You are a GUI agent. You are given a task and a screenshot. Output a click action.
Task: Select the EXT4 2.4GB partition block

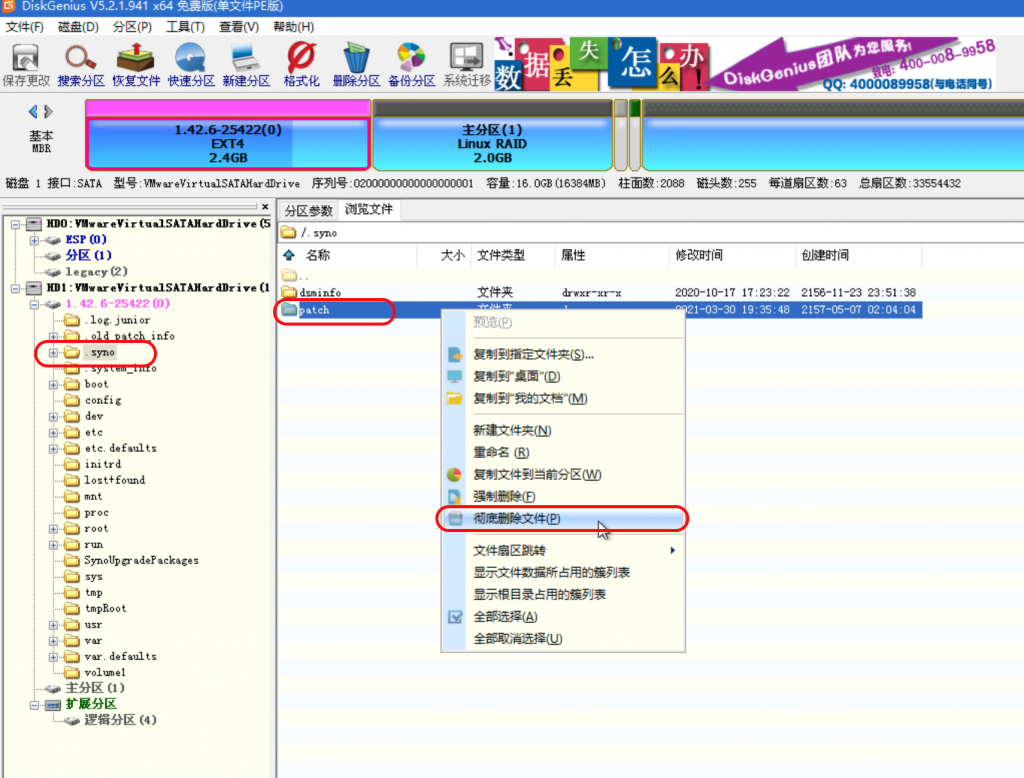228,135
